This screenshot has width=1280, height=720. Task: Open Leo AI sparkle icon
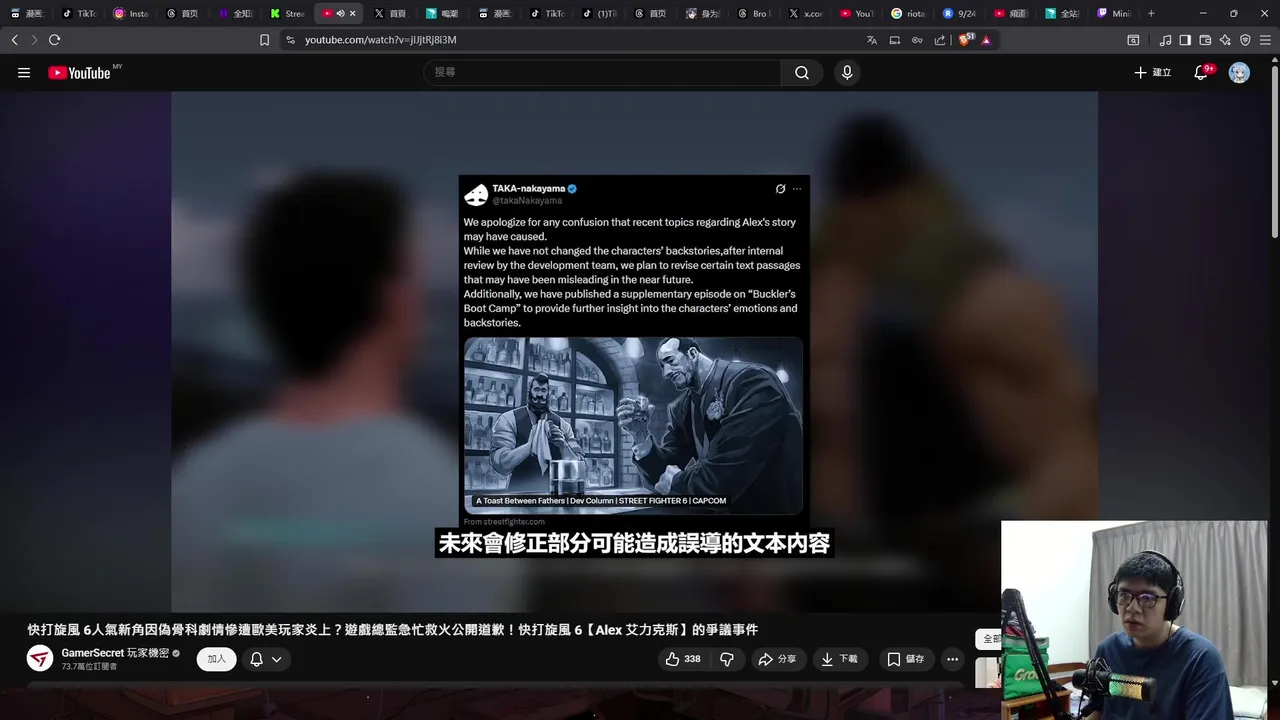point(1225,40)
